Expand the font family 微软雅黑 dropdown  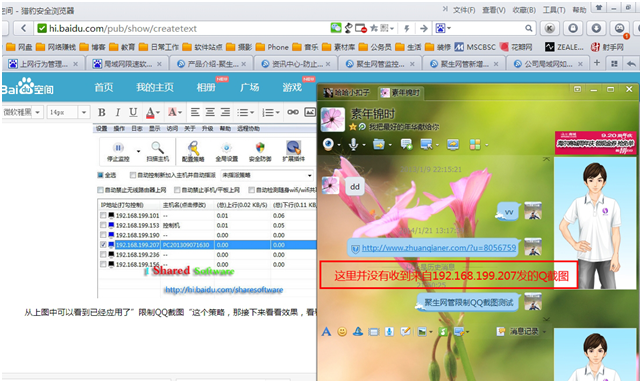tap(37, 112)
